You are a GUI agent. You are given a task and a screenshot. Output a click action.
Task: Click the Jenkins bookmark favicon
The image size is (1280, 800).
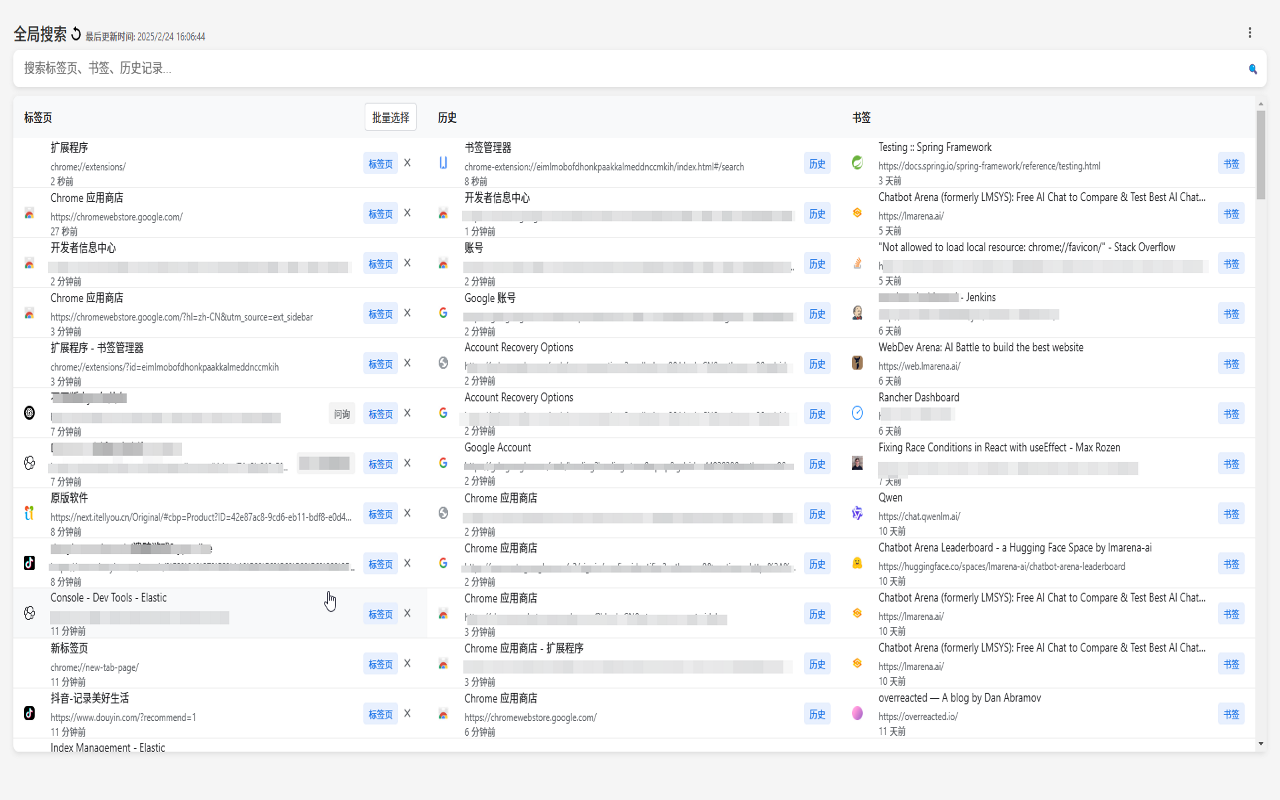[x=857, y=313]
